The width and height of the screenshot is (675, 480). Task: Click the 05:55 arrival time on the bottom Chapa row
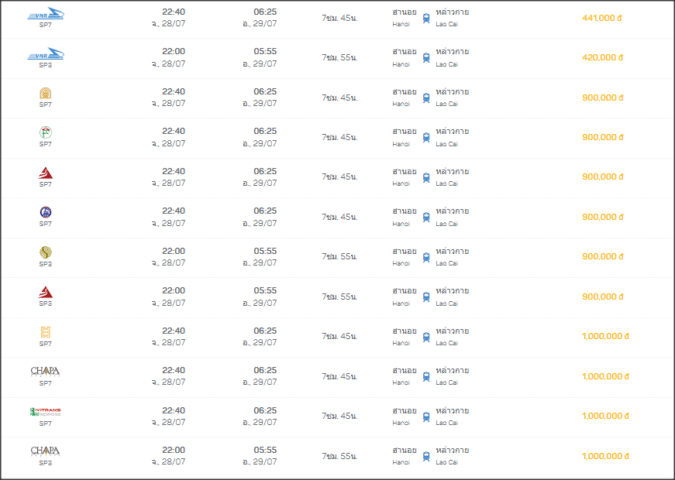point(265,450)
